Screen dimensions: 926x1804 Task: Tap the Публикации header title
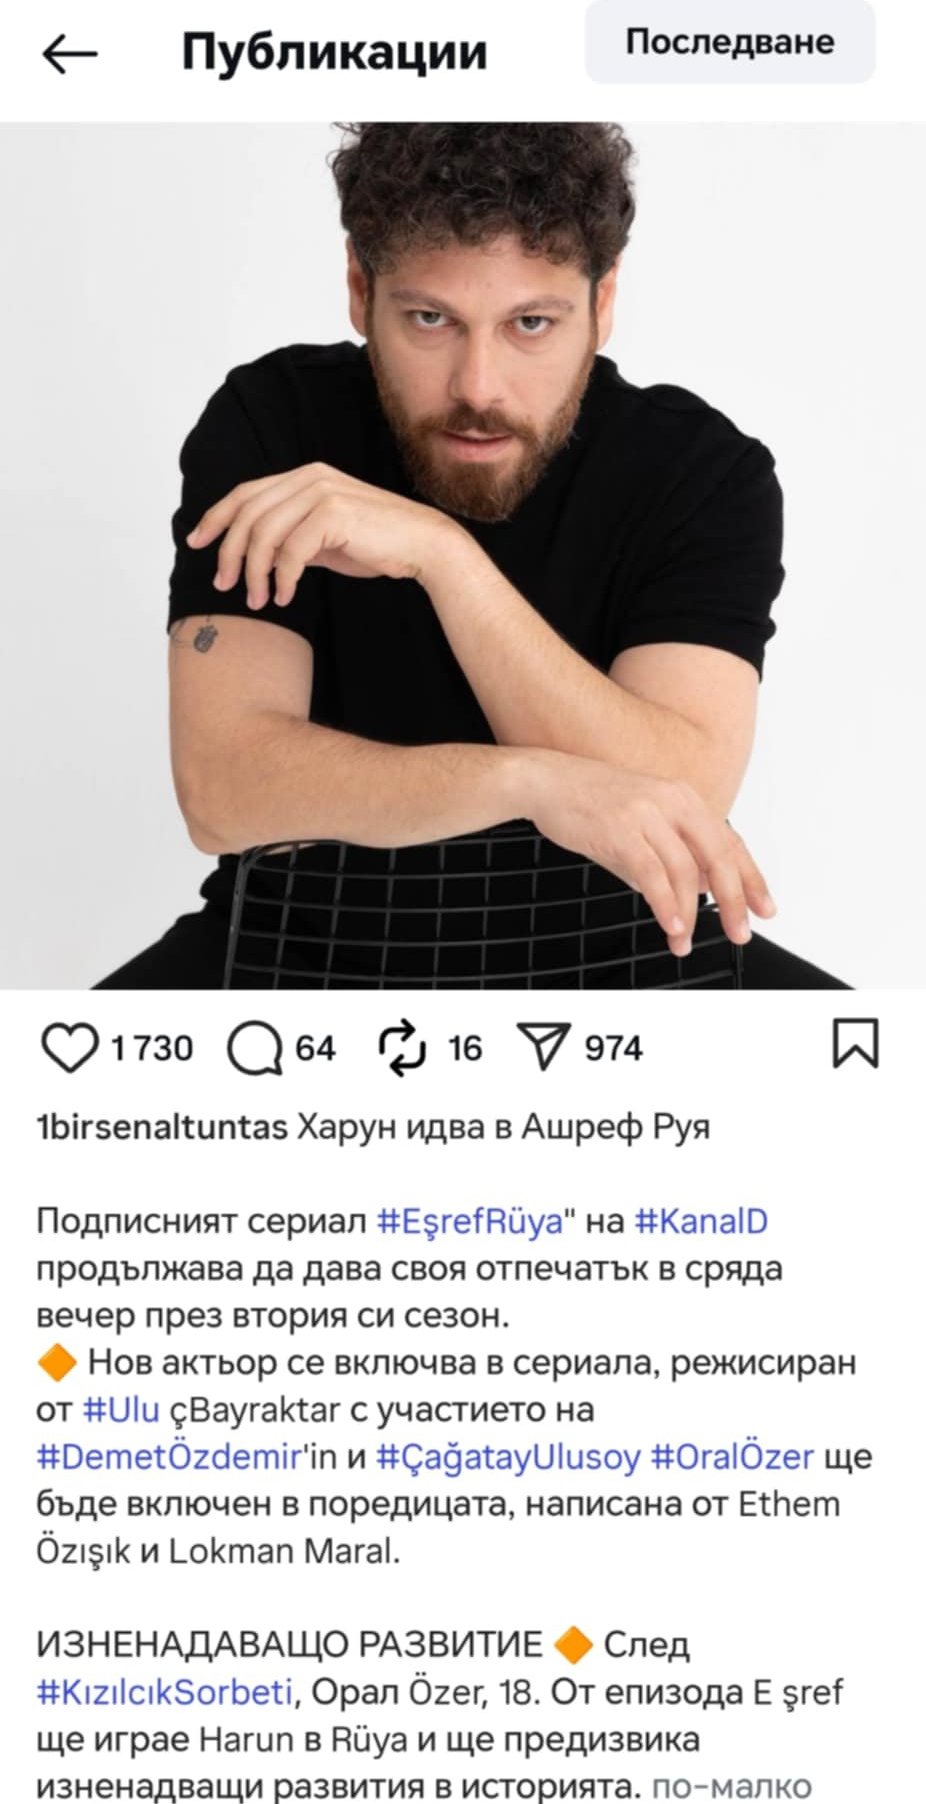point(334,52)
